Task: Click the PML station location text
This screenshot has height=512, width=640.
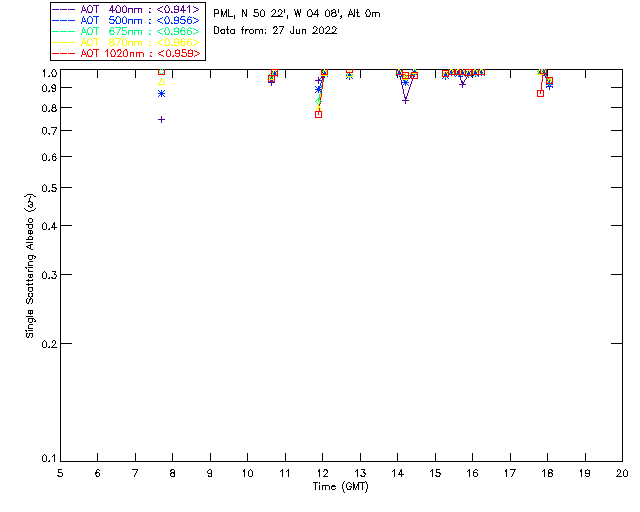Action: (297, 14)
